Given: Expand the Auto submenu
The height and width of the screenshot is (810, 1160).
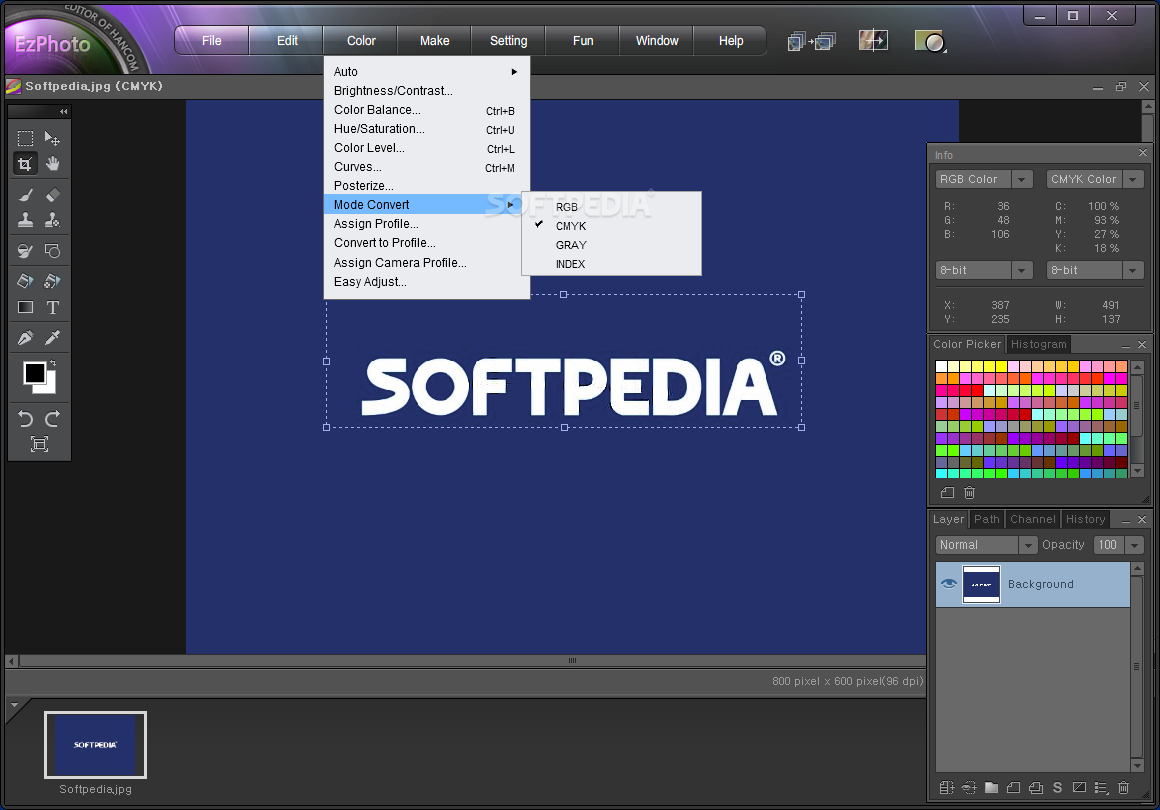Looking at the screenshot, I should pos(427,72).
